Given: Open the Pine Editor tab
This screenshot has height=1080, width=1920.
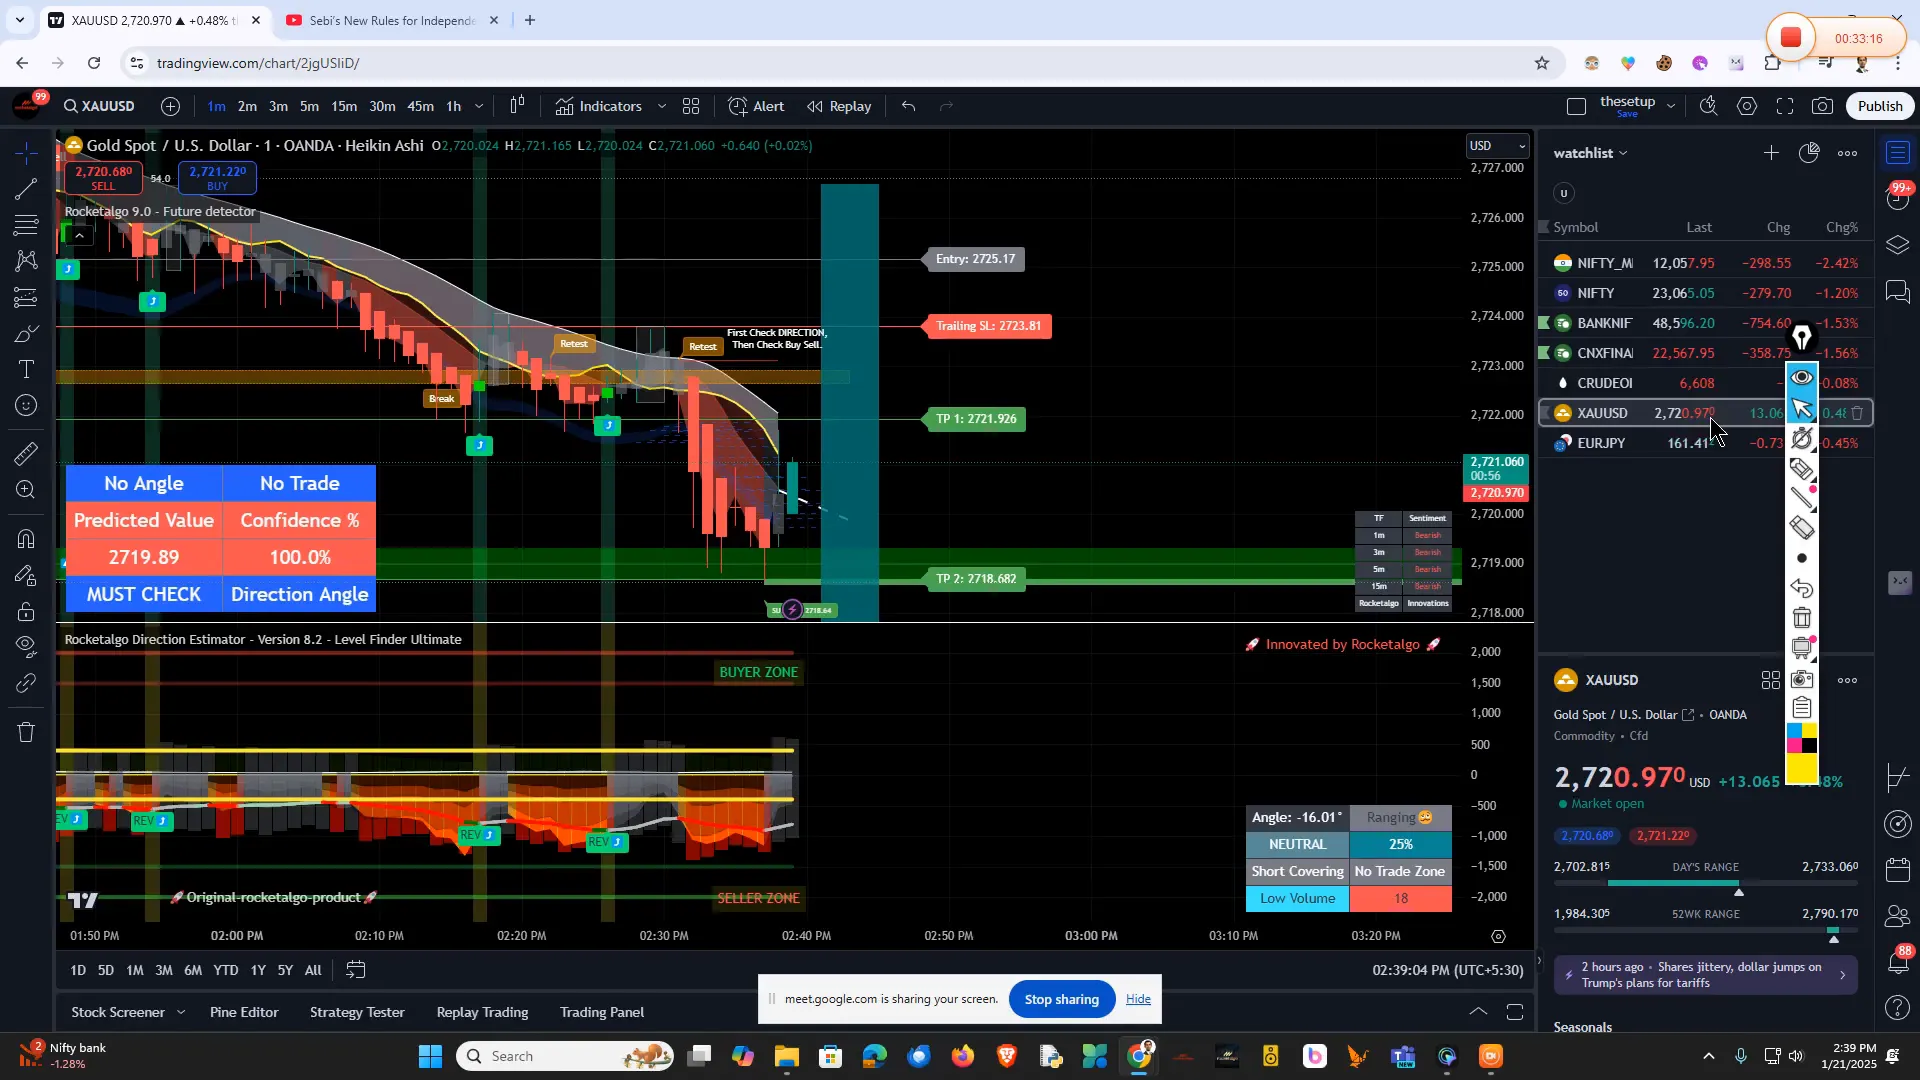Looking at the screenshot, I should point(244,1012).
